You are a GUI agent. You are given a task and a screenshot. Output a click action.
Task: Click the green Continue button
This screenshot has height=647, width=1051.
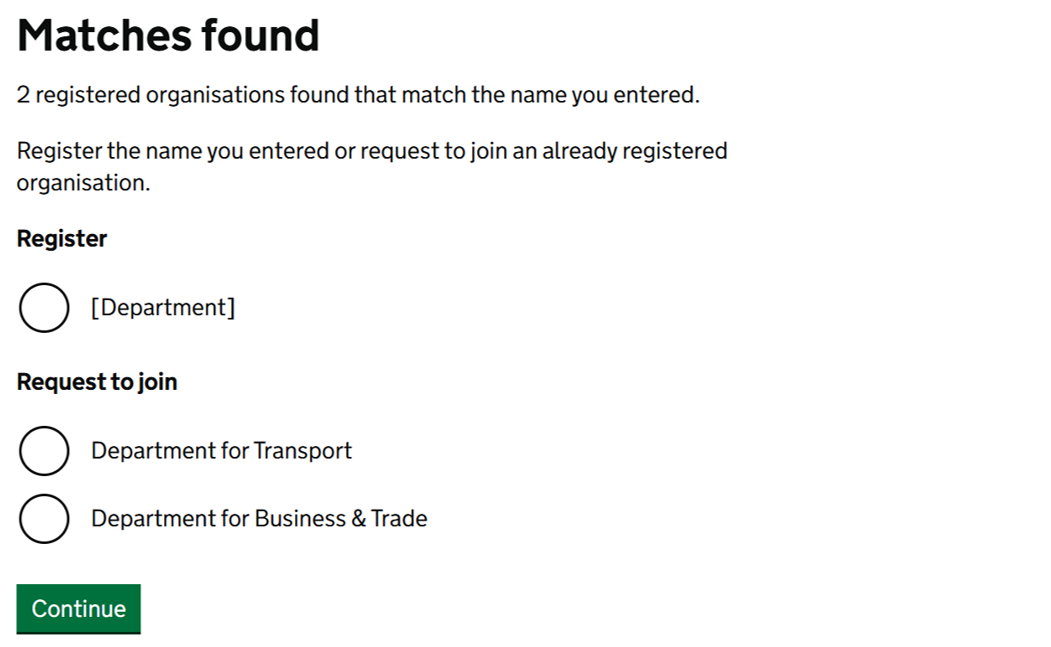[x=78, y=609]
